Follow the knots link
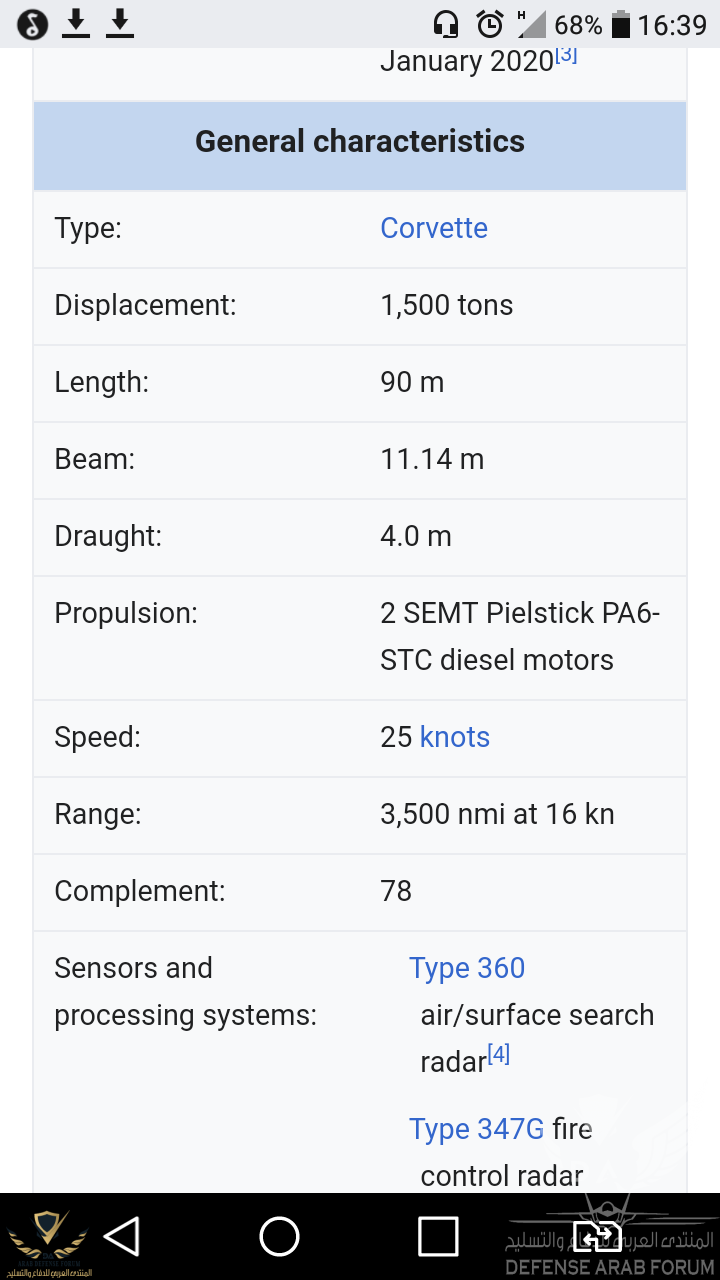The image size is (720, 1280). [x=455, y=737]
